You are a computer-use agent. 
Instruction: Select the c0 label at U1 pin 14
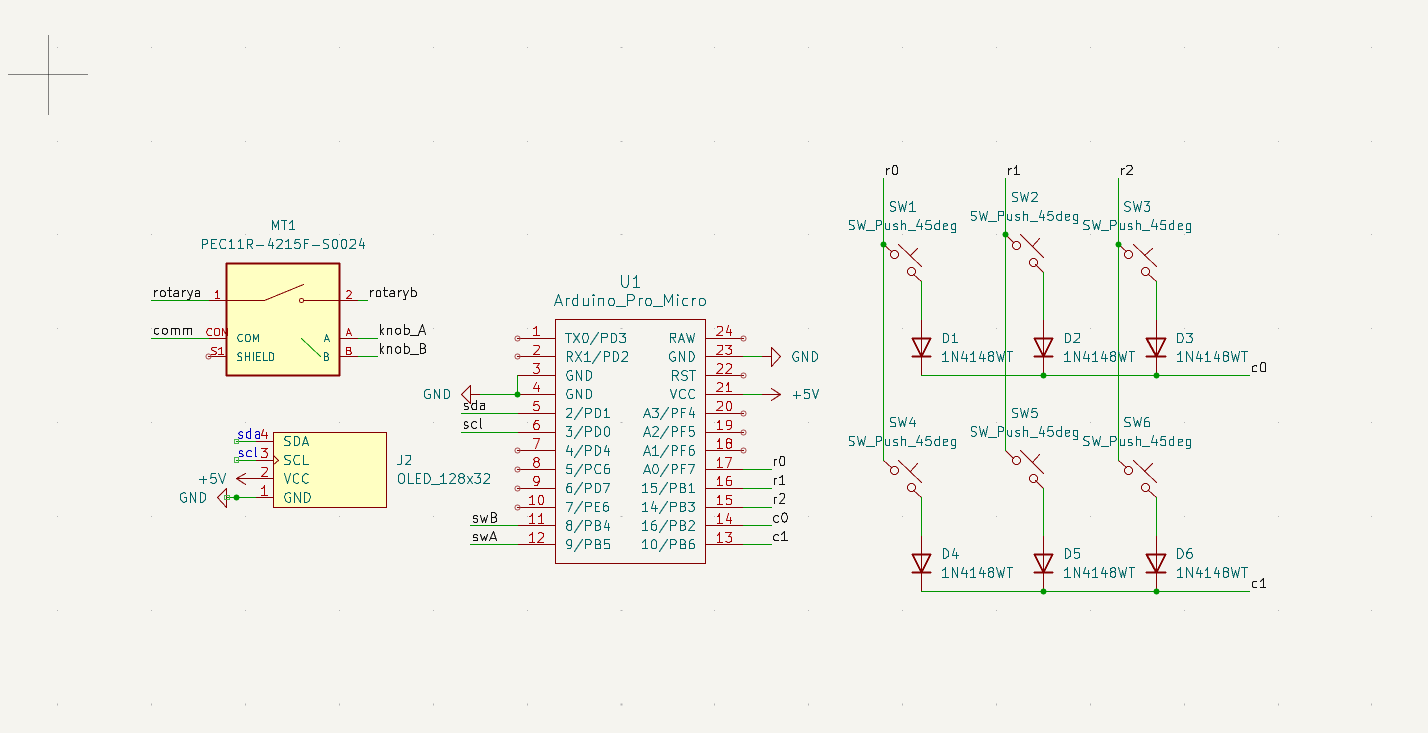(781, 518)
